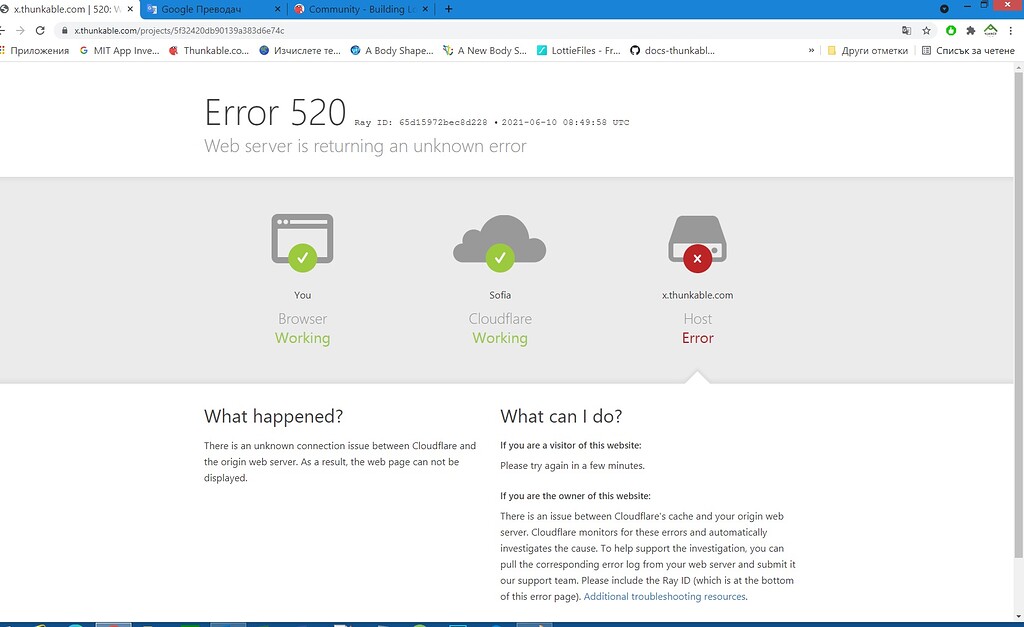
Task: Open the Google Translate icon in the address bar
Action: click(x=907, y=30)
